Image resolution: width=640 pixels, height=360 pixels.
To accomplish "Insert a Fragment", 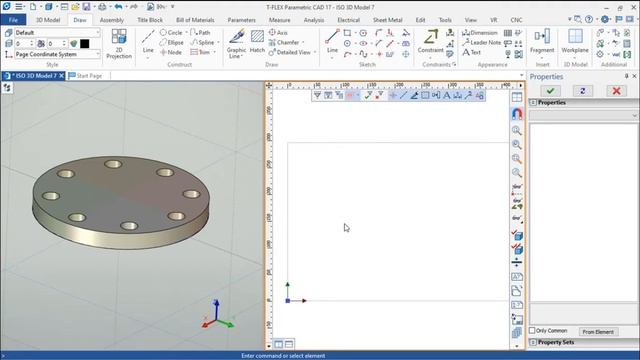I will click(542, 41).
